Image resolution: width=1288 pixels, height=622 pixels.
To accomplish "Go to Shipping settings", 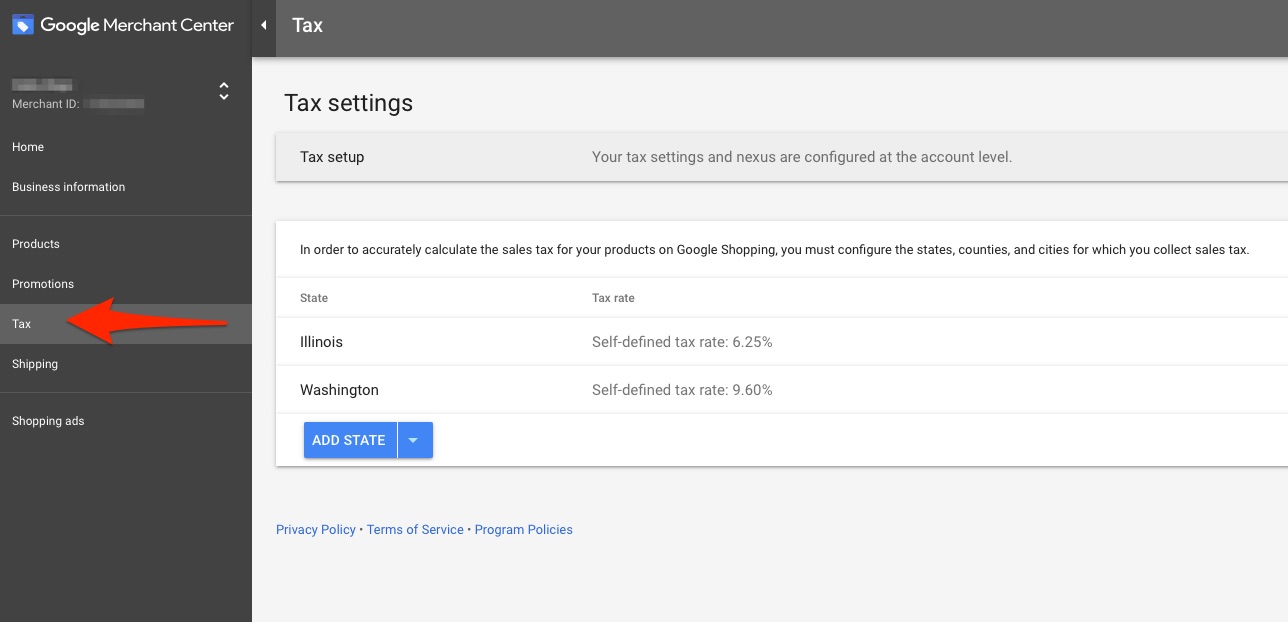I will tap(35, 363).
